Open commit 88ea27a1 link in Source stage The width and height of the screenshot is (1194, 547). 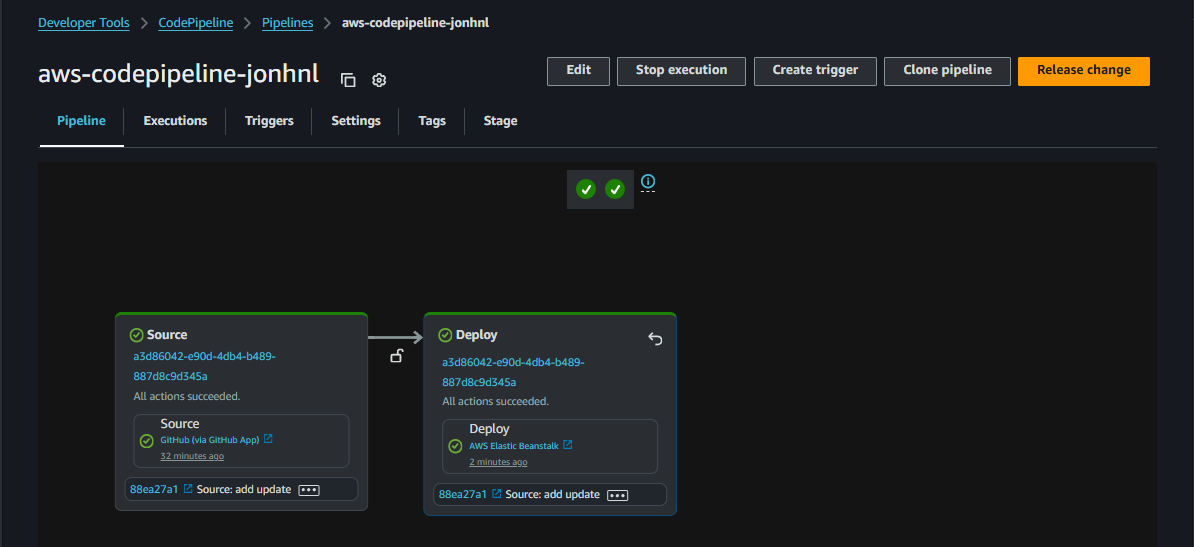coord(155,489)
